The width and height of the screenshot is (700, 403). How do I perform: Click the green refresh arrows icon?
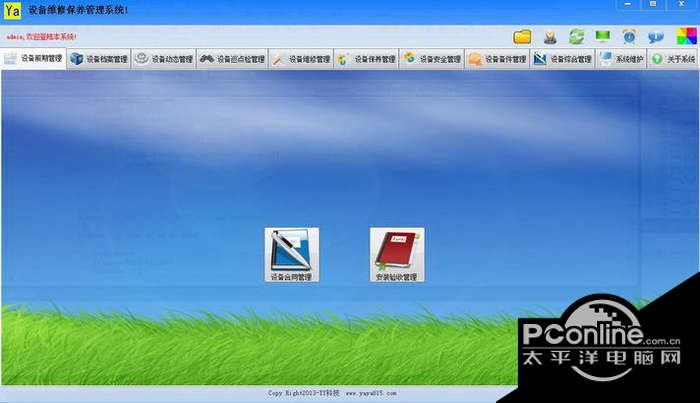point(576,36)
